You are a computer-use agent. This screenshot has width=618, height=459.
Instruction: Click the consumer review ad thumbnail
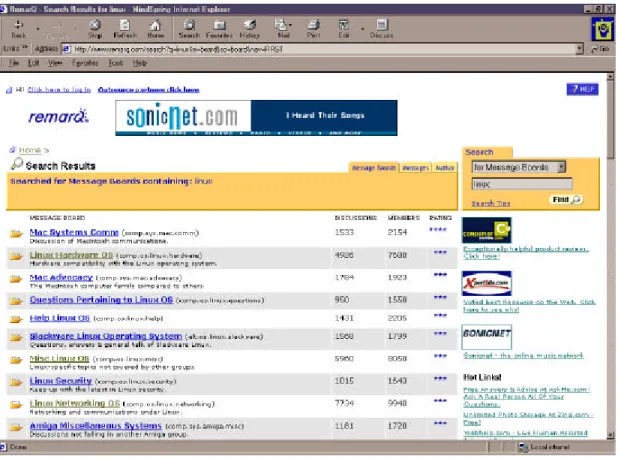tap(487, 230)
